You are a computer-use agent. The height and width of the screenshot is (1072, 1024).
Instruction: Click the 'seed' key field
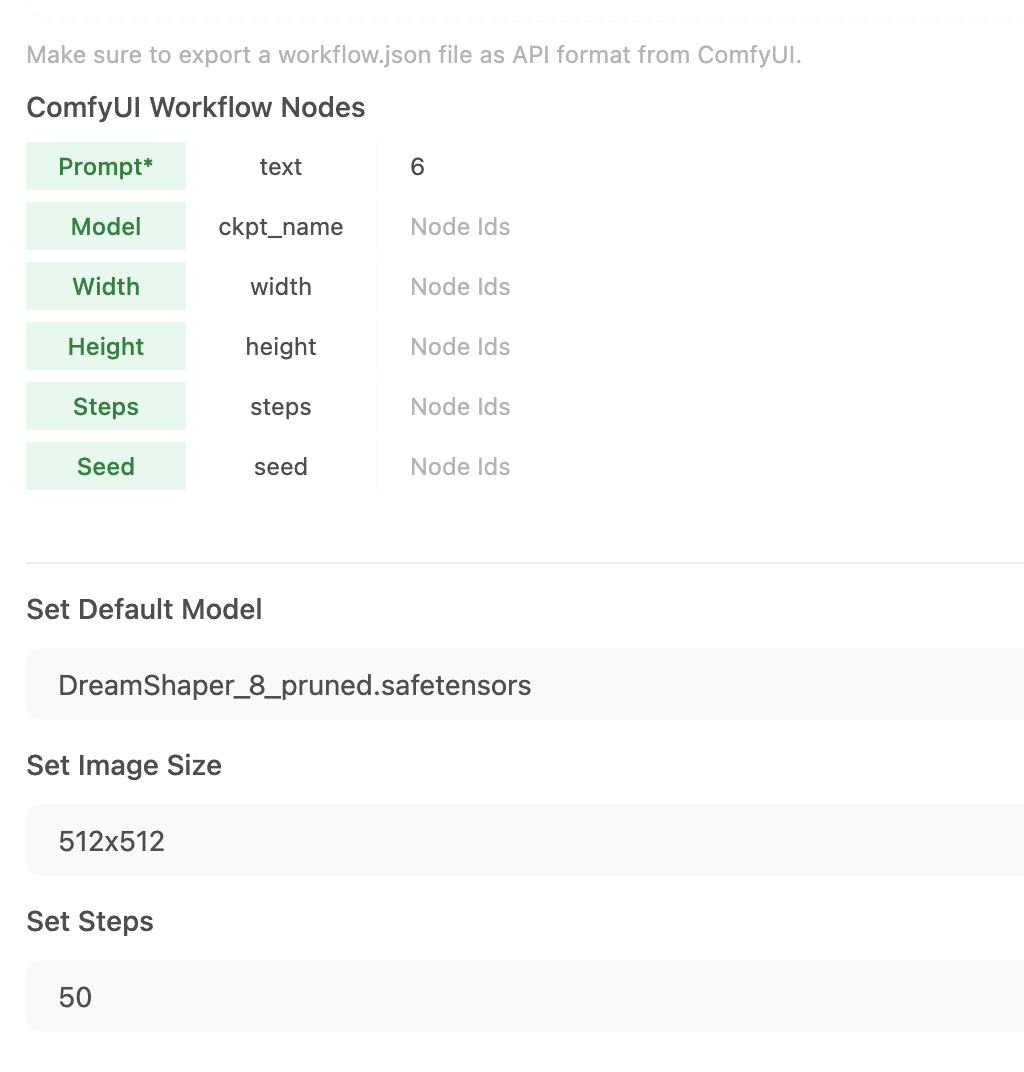pyautogui.click(x=281, y=467)
